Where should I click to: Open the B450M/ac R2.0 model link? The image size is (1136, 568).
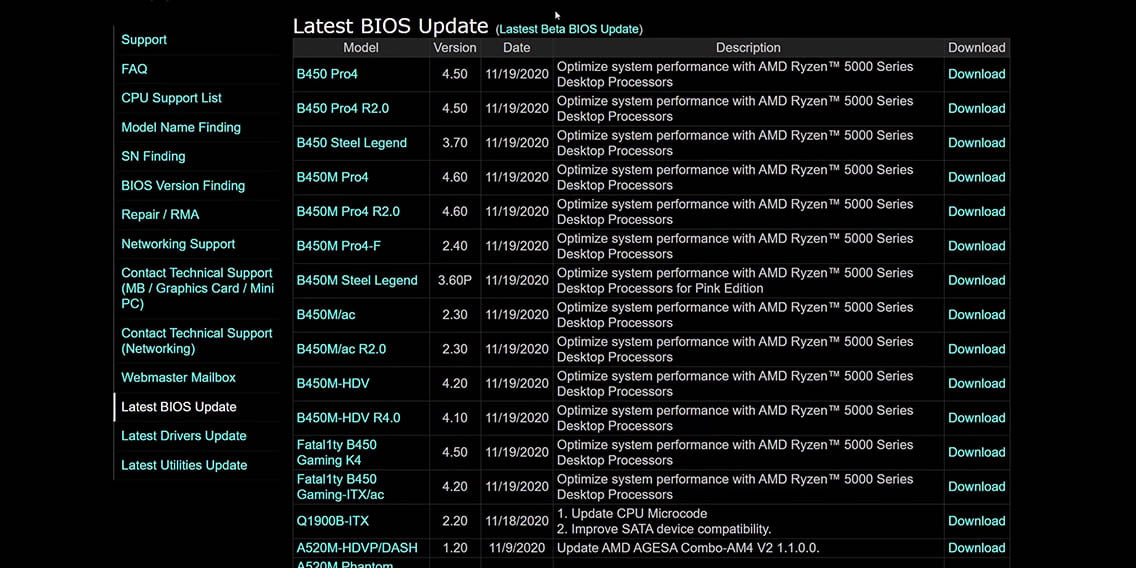(x=341, y=349)
